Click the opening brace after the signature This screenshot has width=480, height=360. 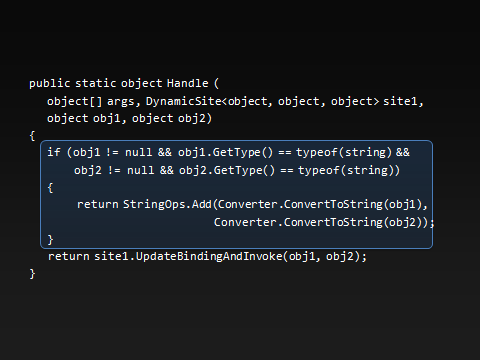pos(32,136)
